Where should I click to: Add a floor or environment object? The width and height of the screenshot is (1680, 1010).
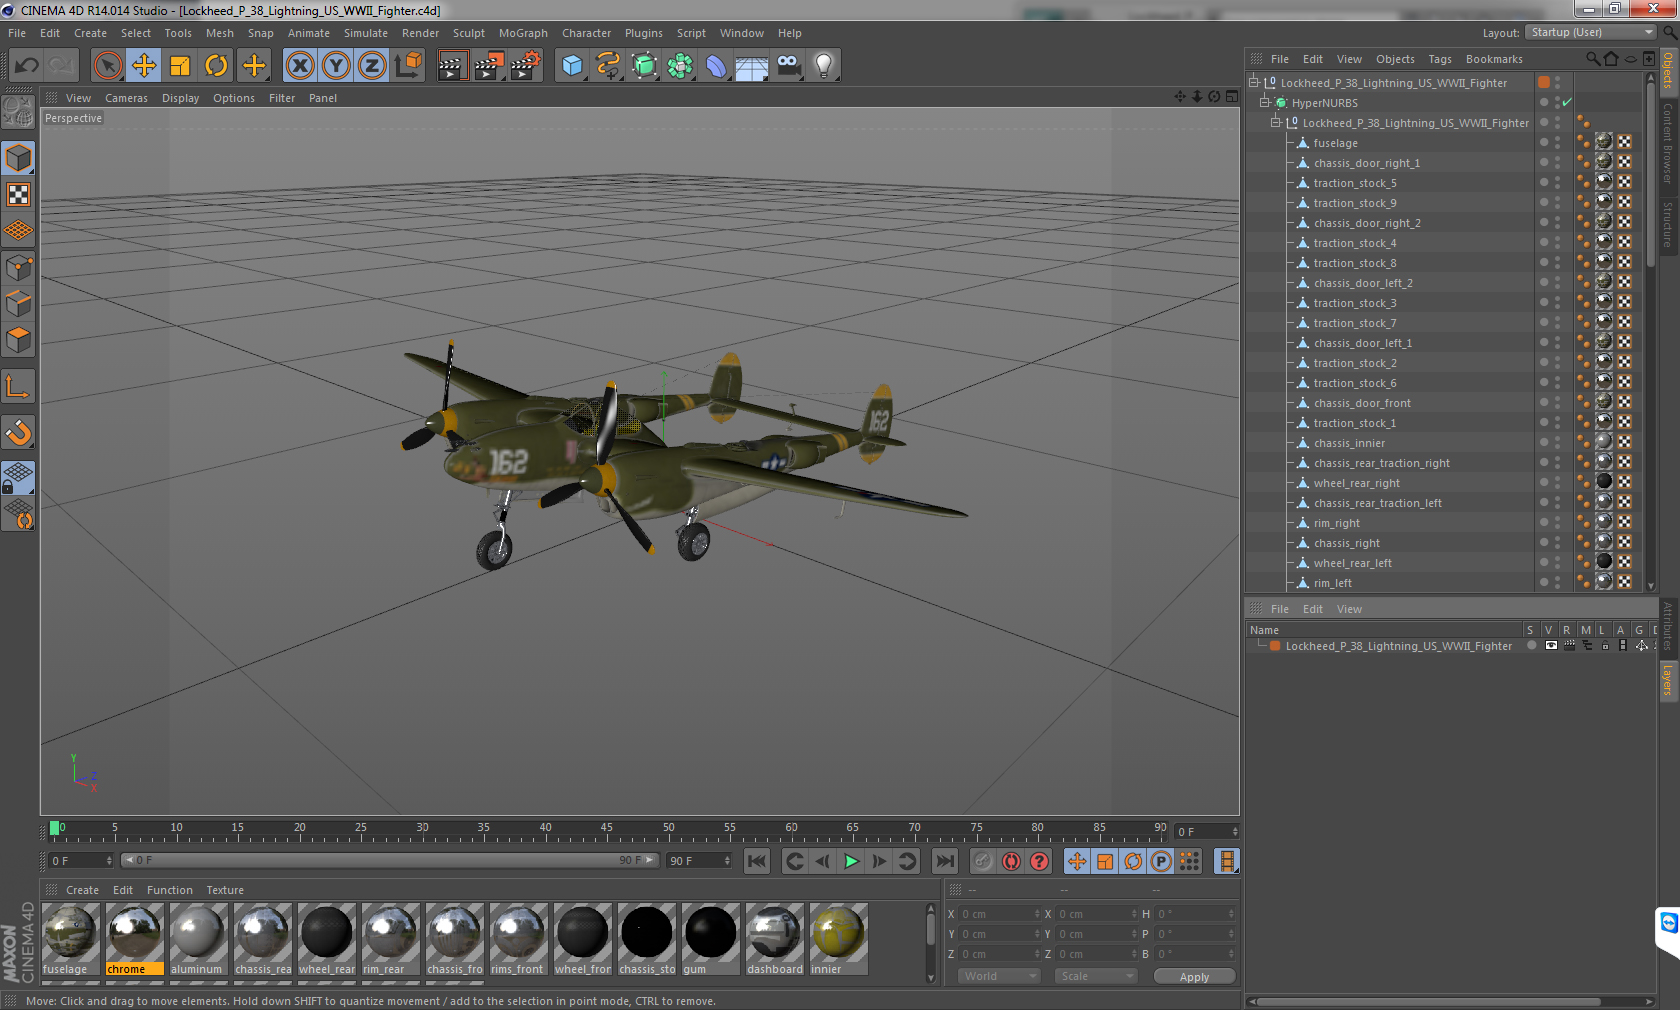[x=752, y=66]
